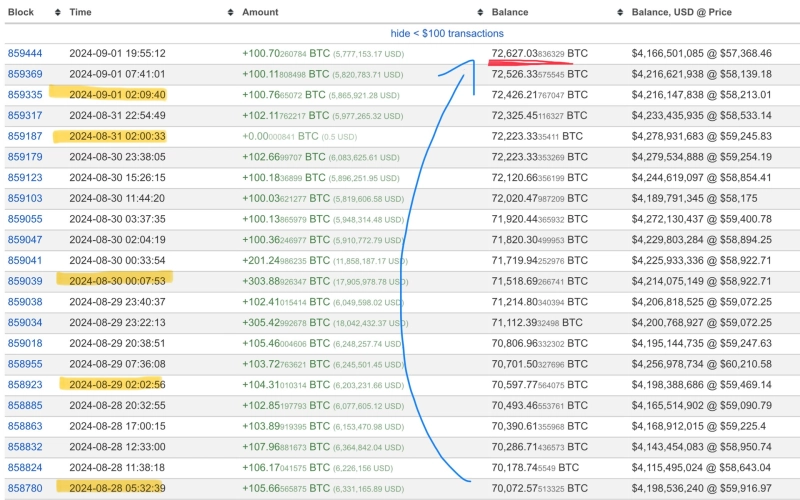Sort the table by Block column
The height and width of the screenshot is (500, 800).
click(x=22, y=12)
